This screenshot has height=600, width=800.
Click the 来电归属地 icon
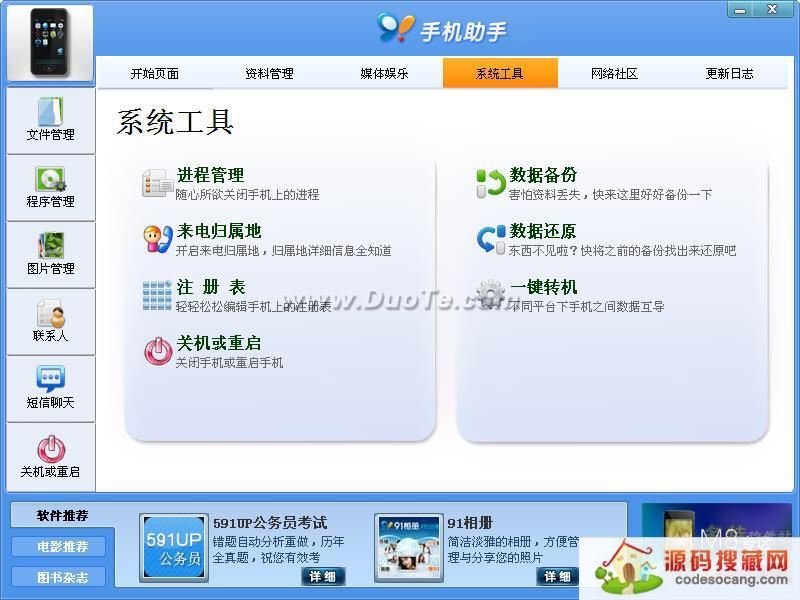tap(157, 239)
